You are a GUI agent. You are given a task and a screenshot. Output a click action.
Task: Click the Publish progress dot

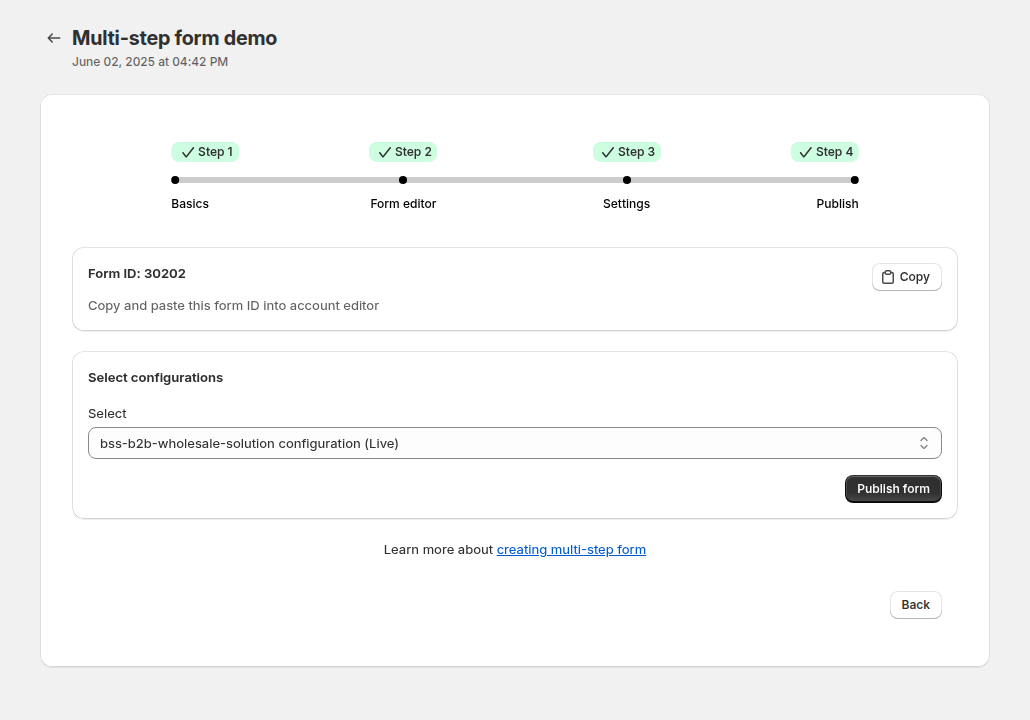tap(855, 180)
